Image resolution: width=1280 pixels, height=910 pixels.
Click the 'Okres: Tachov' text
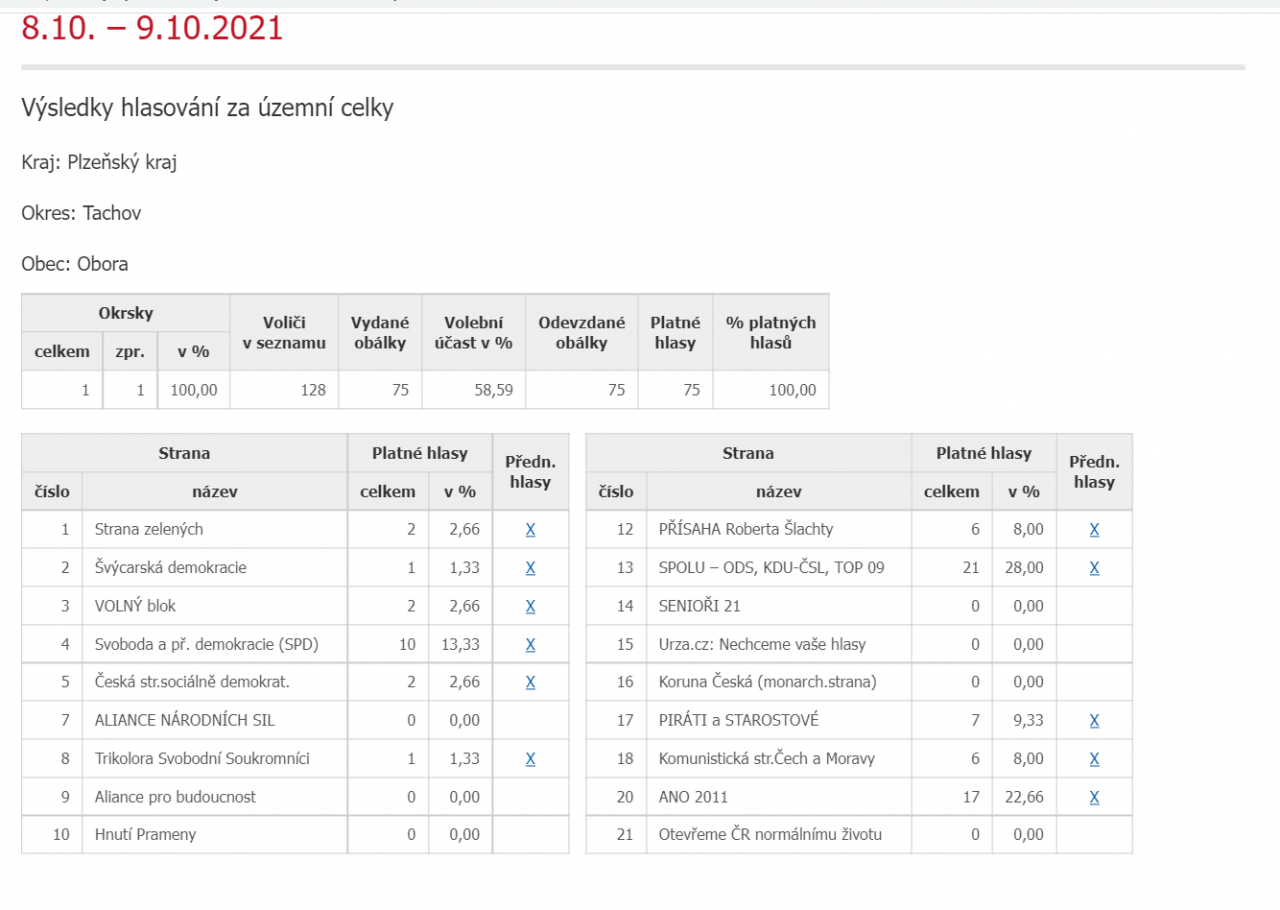(81, 213)
